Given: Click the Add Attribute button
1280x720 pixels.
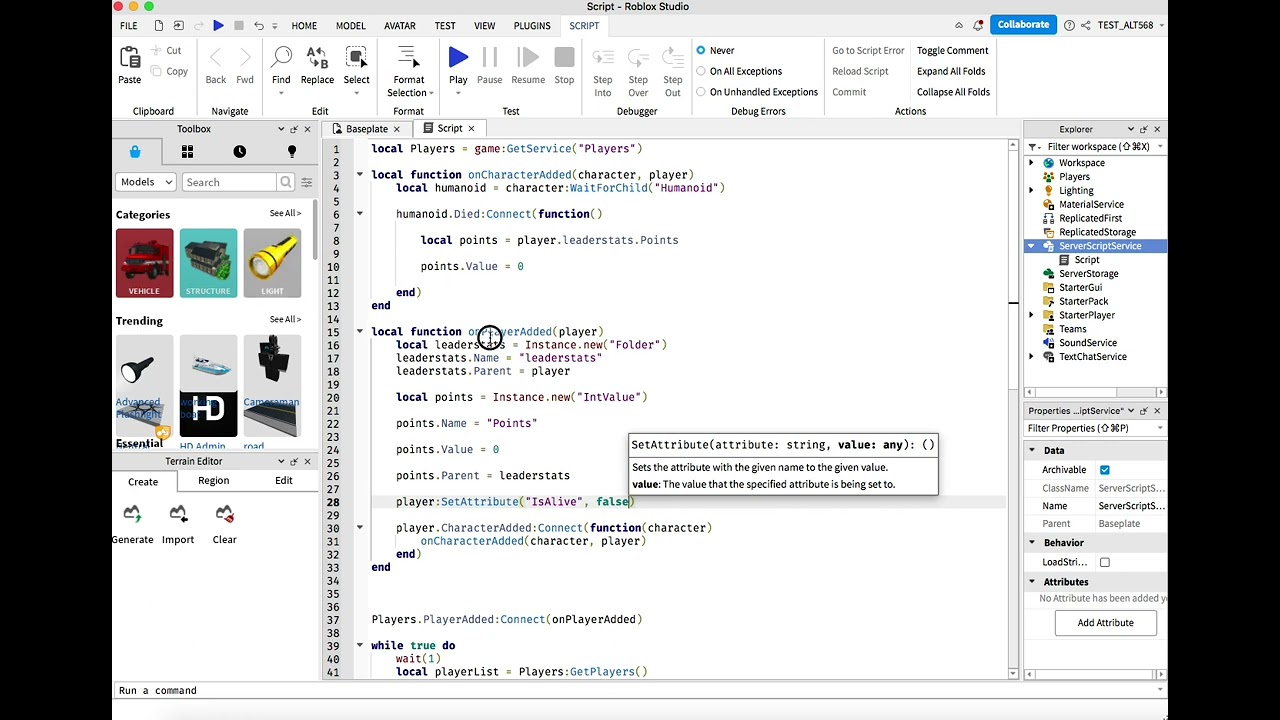Looking at the screenshot, I should (1105, 623).
